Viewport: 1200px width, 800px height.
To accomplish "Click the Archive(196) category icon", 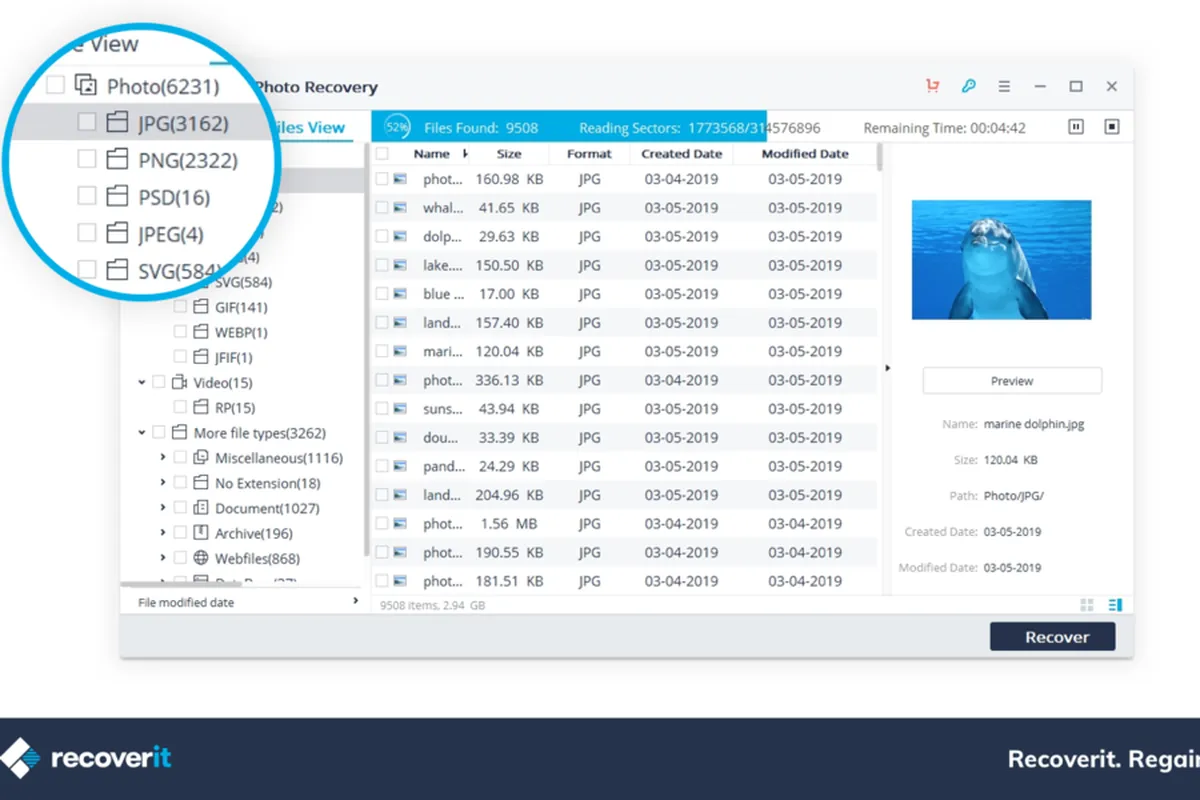I will point(201,533).
